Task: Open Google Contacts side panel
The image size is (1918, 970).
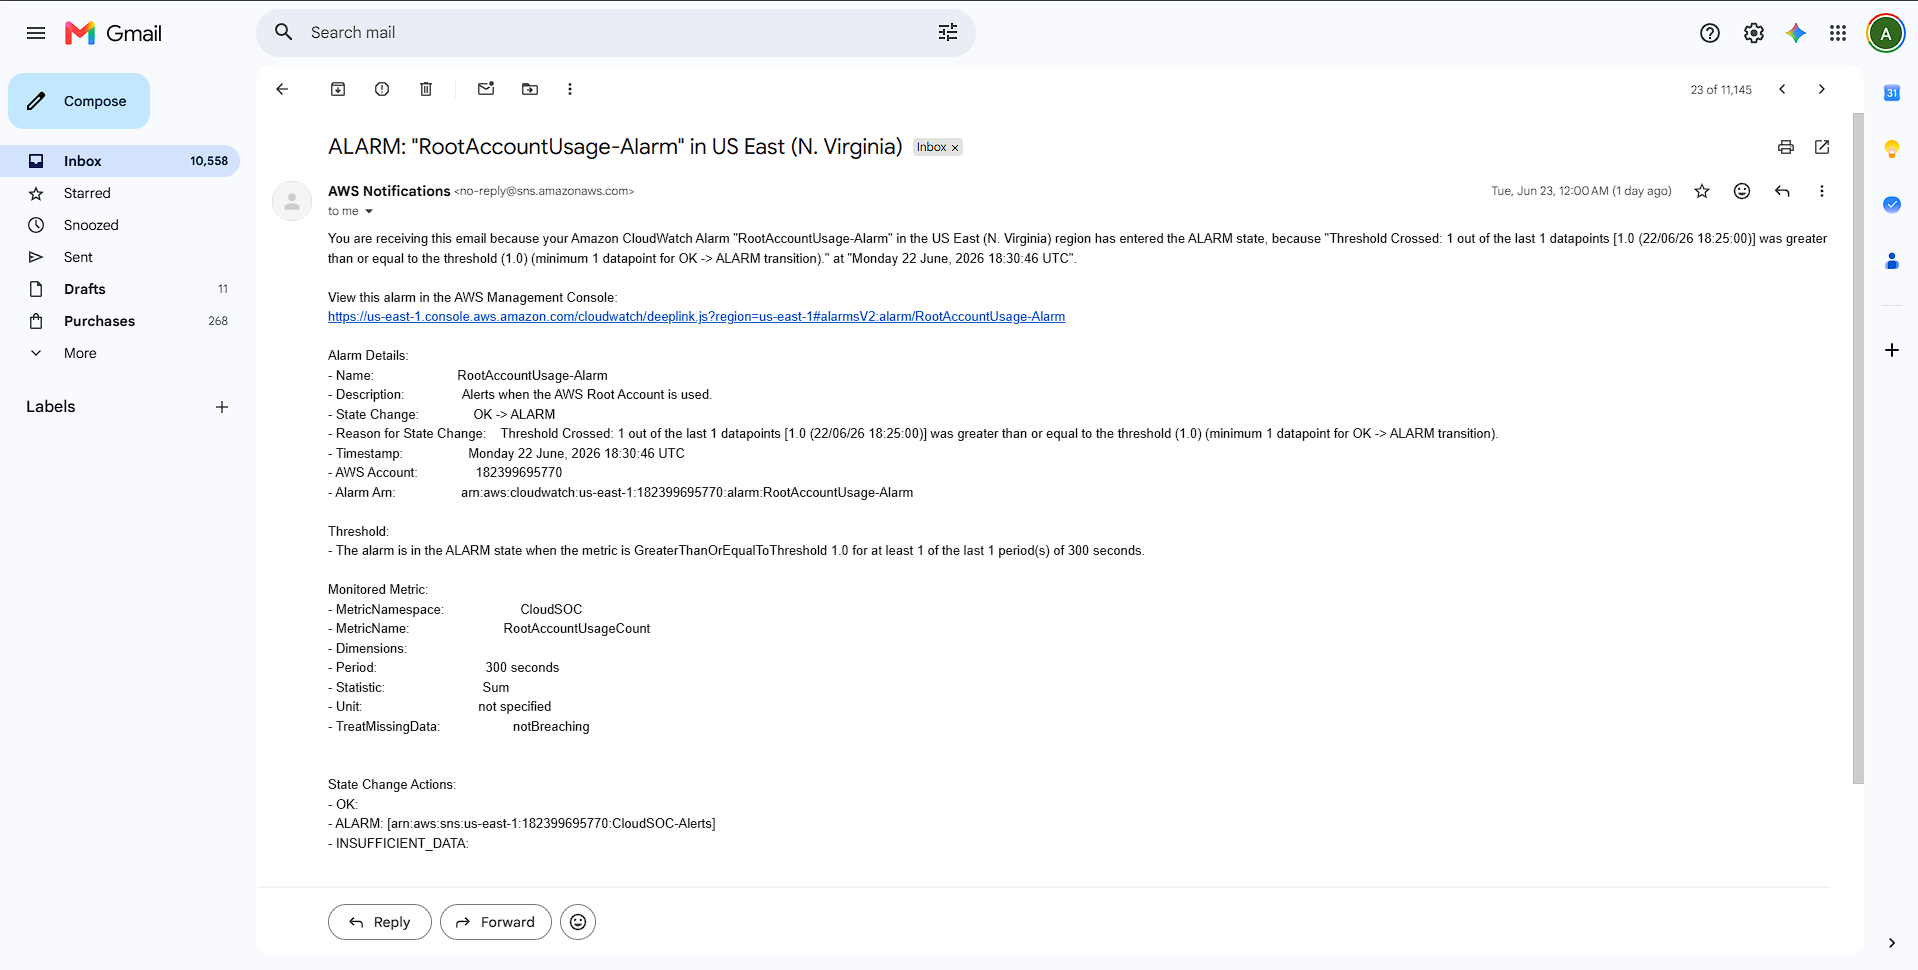Action: 1892,261
